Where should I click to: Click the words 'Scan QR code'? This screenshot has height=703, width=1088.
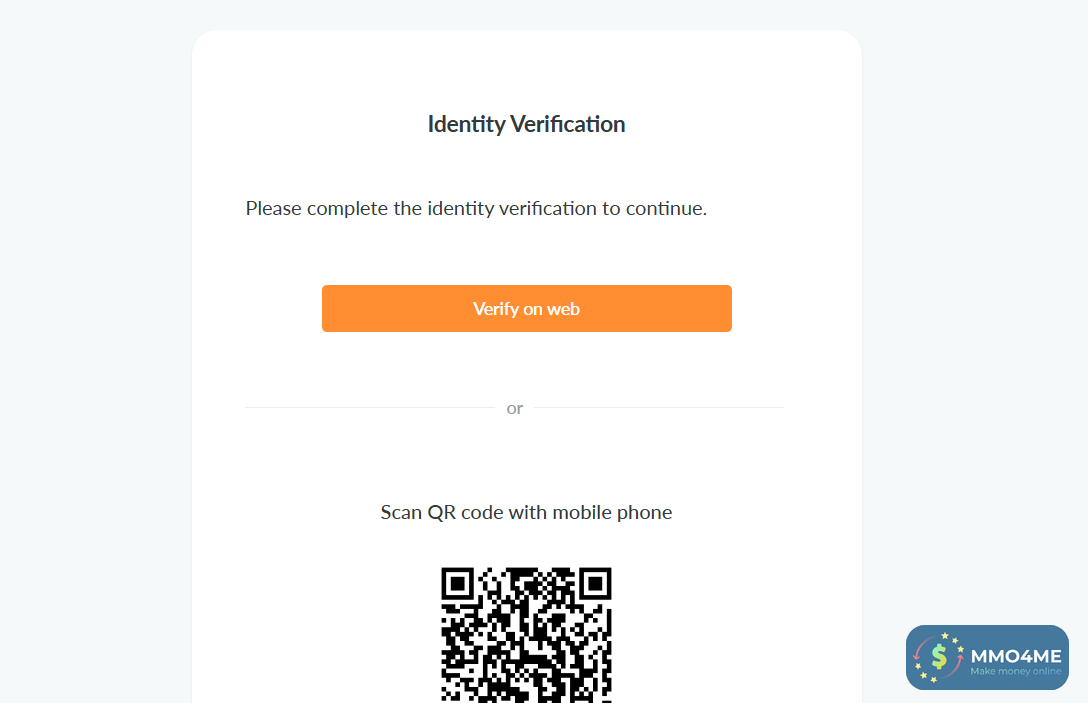[441, 513]
